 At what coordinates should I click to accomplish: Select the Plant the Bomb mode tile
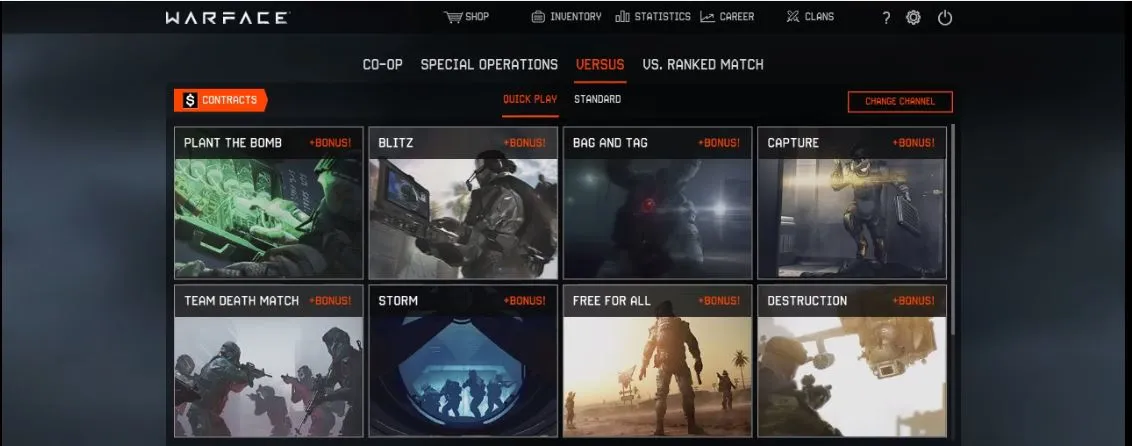tap(269, 203)
